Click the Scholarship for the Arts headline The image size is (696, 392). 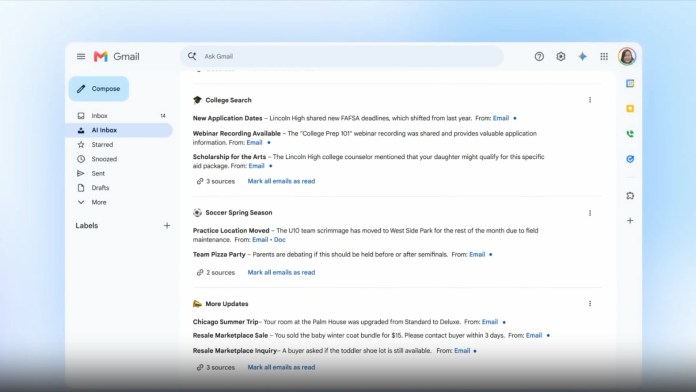tap(229, 157)
